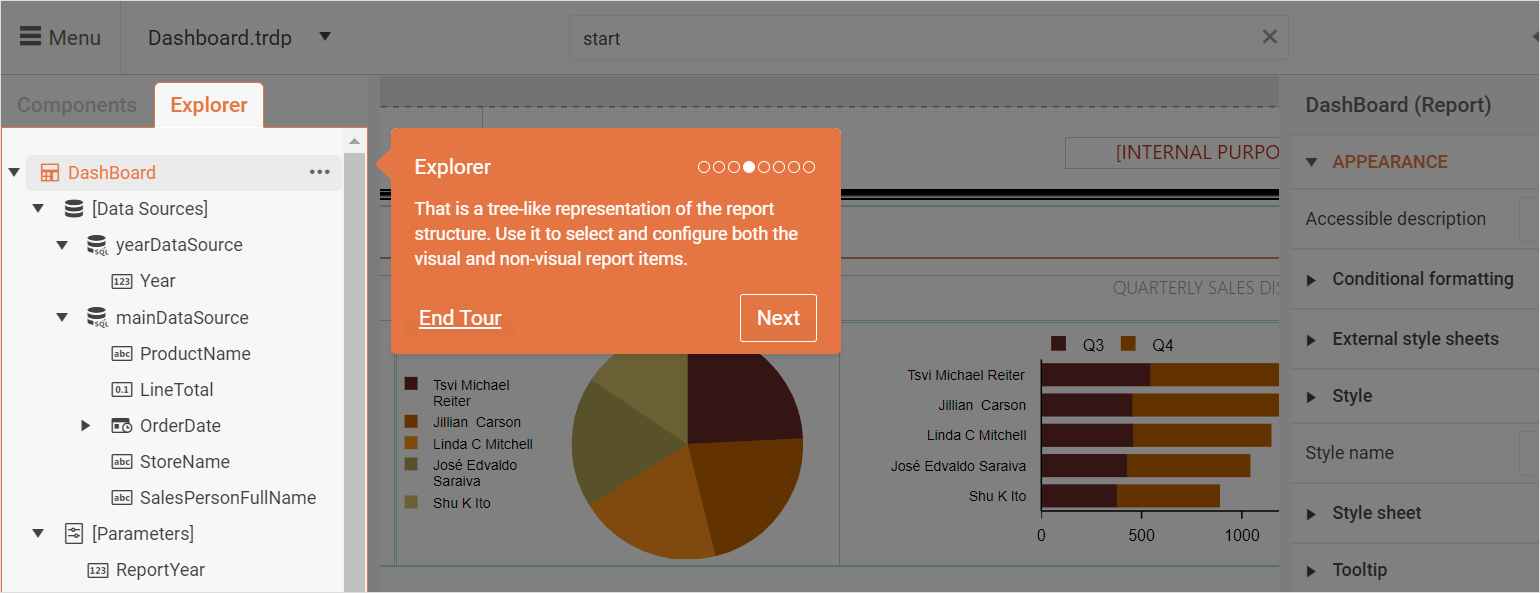
Task: Click the [Parameters] sliders icon
Action: click(x=74, y=534)
